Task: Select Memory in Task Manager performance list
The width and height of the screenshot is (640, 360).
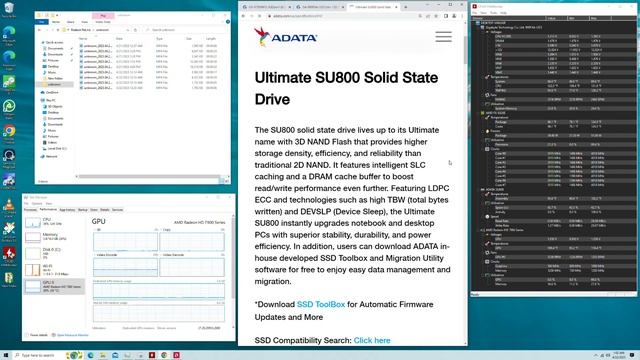Action: [x=54, y=237]
